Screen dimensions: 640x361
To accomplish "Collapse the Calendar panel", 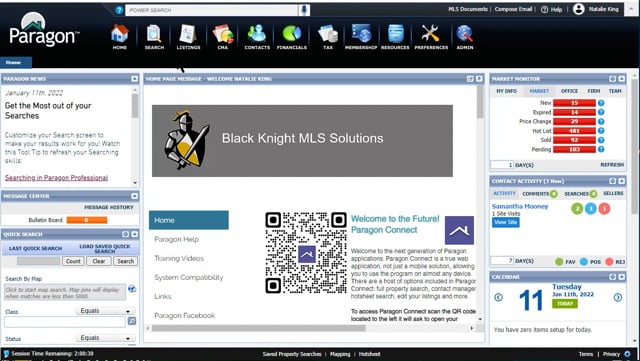I will (621, 277).
